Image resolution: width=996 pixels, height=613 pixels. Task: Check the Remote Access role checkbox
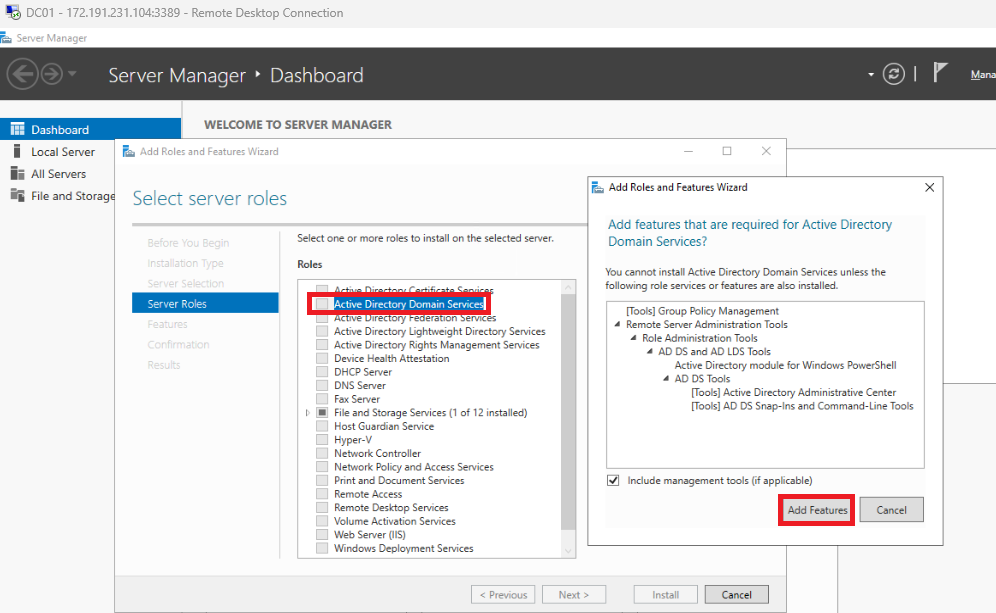322,494
